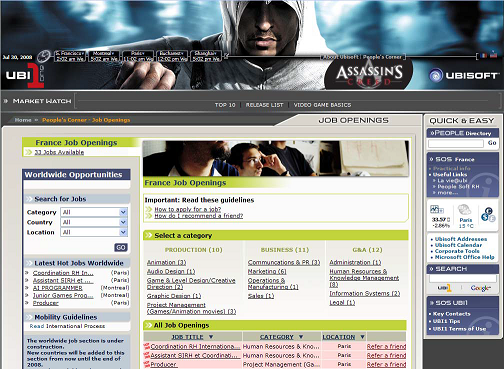Open Administration (1) category
504x369 pixels.
click(355, 263)
